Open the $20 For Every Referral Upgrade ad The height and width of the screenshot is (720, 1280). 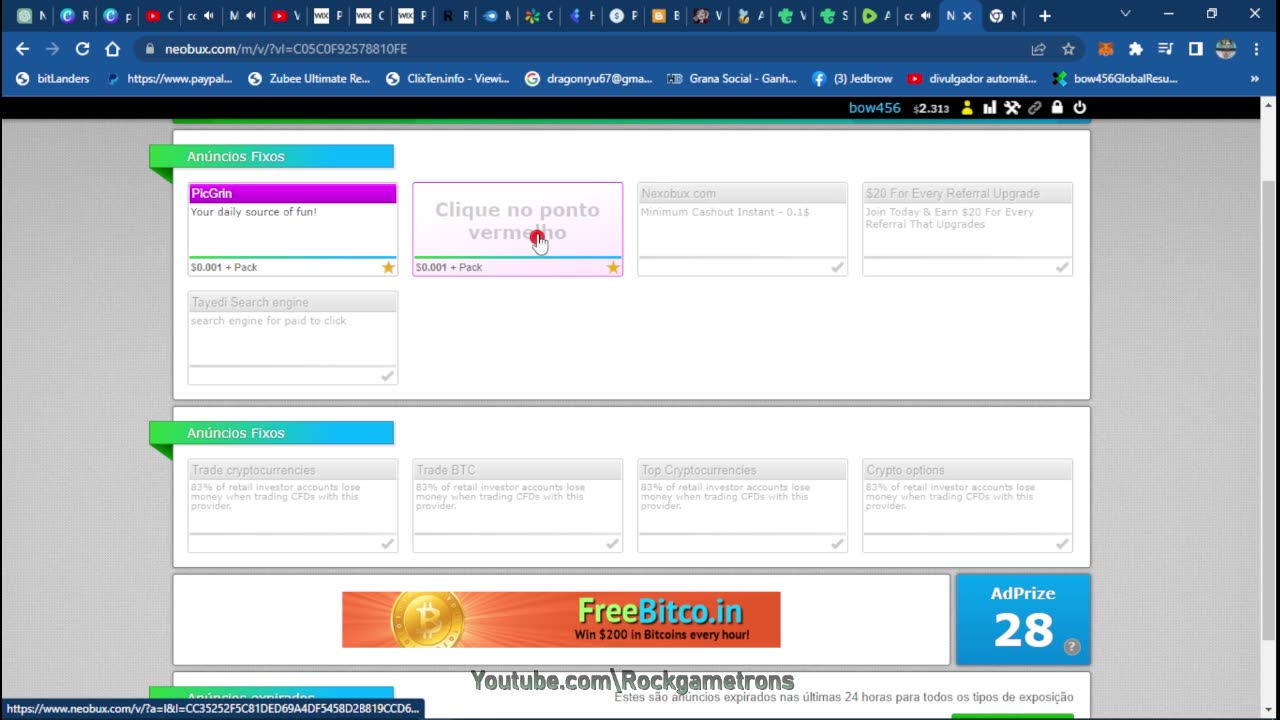point(968,229)
